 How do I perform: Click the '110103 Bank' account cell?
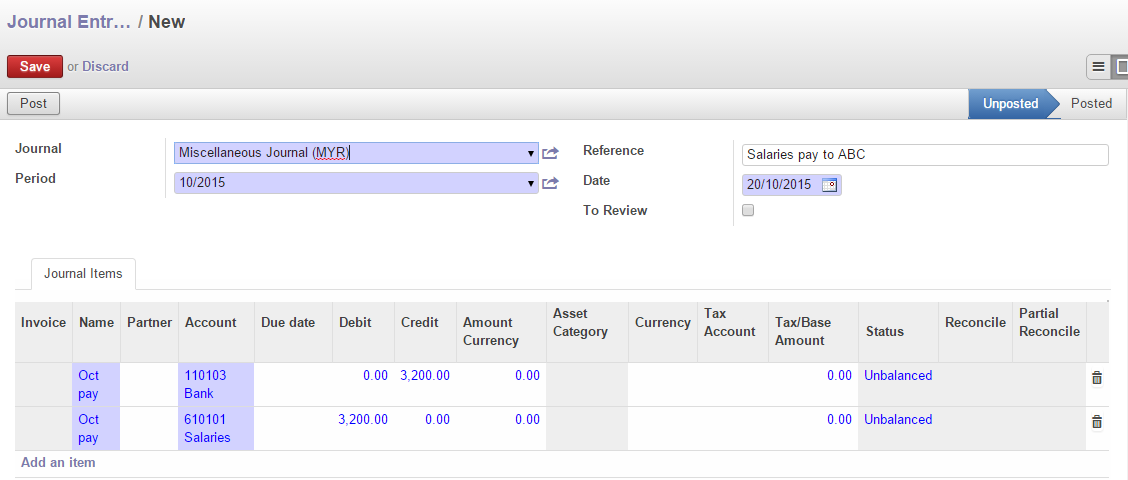[x=216, y=385]
